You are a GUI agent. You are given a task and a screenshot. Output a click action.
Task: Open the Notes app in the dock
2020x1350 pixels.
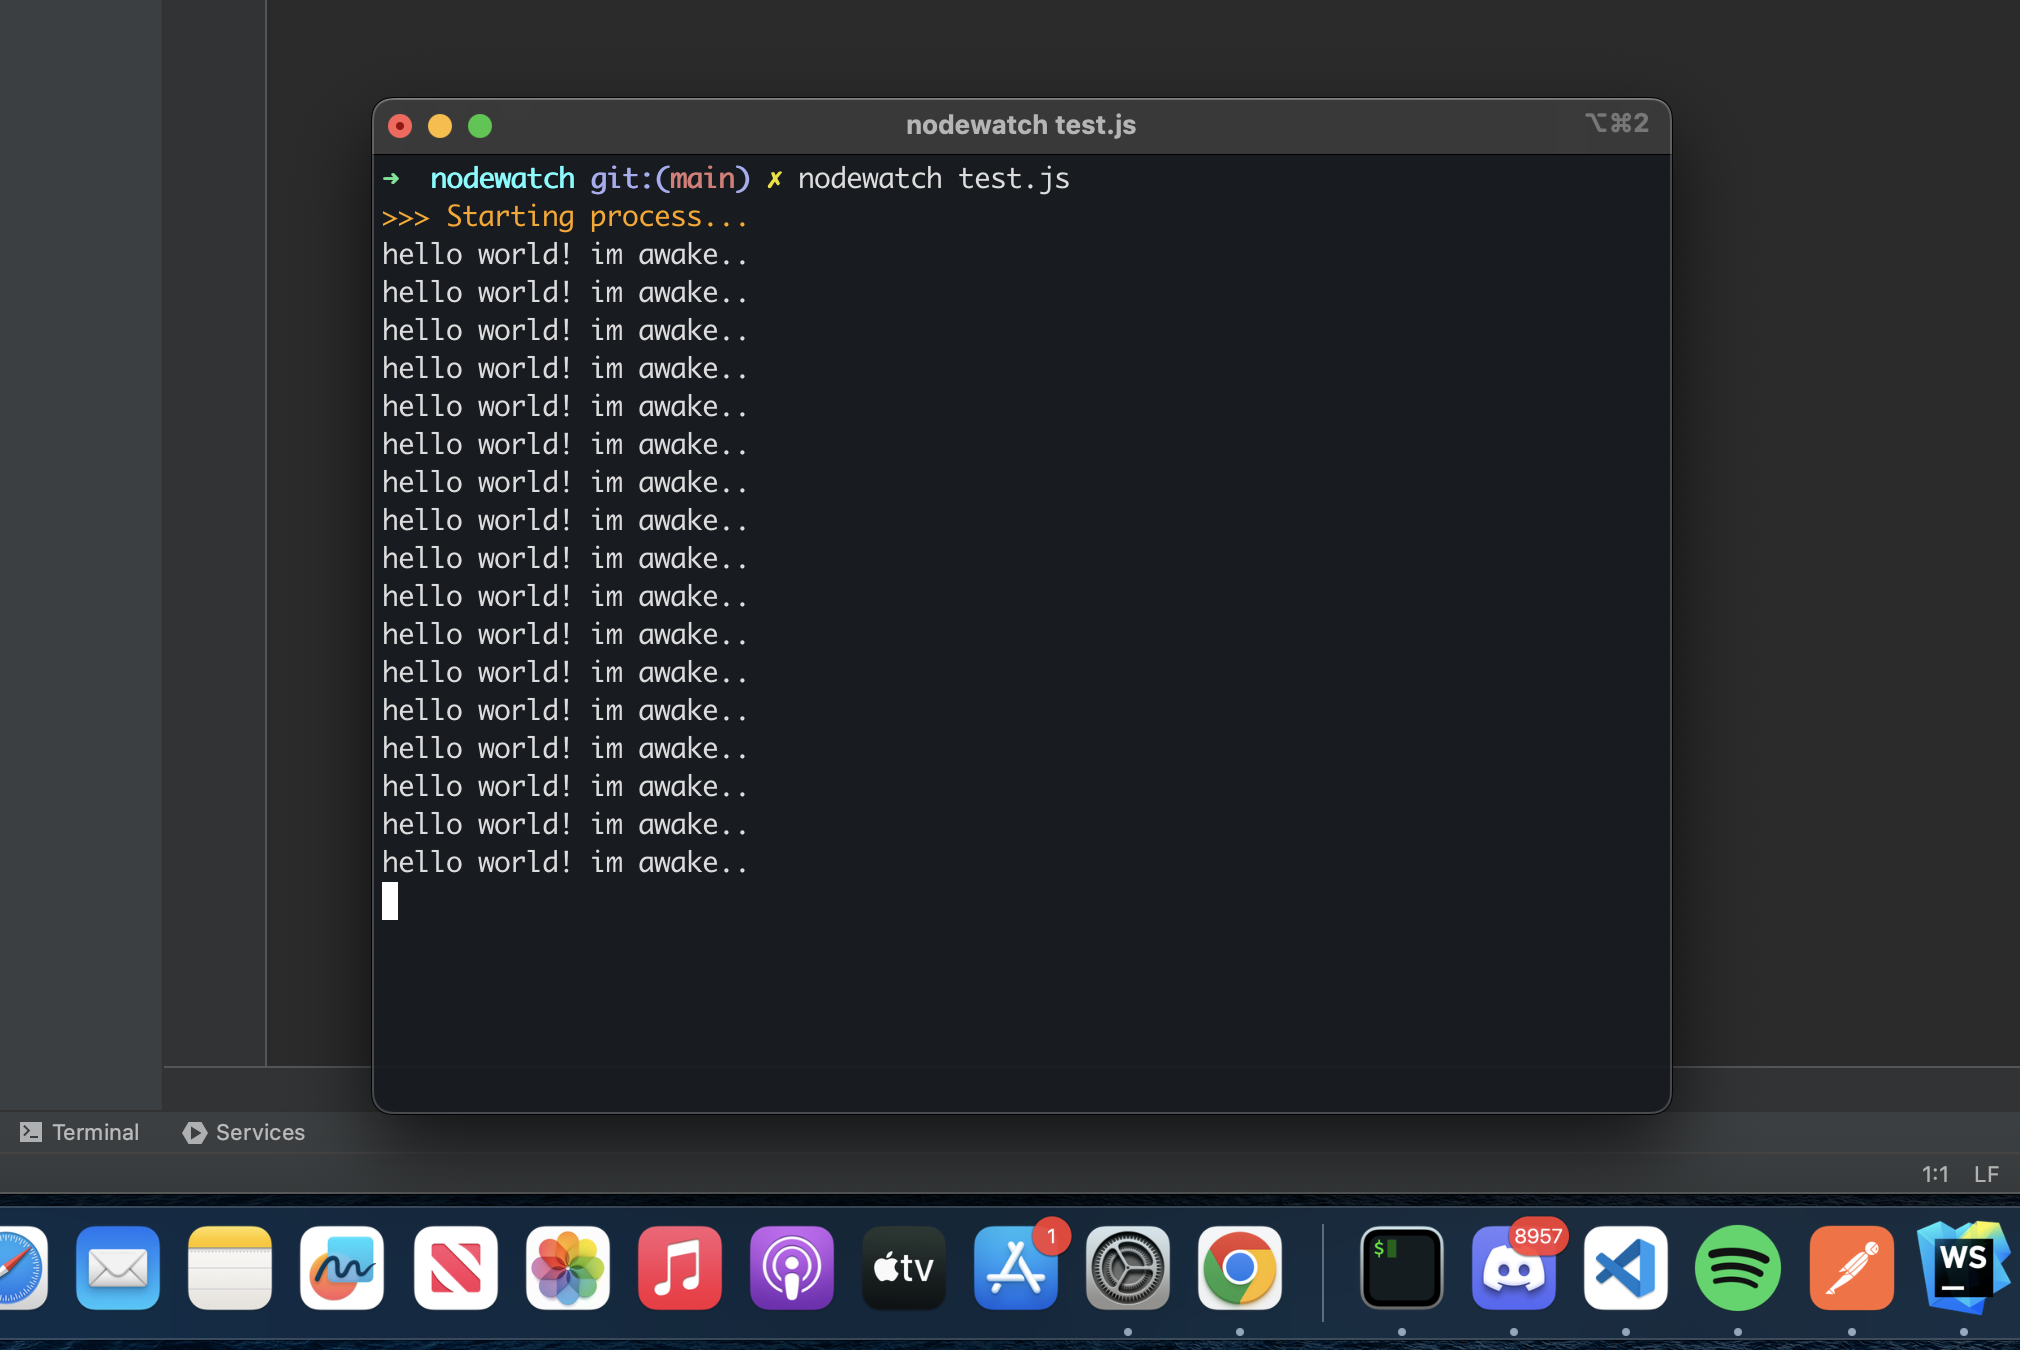(x=230, y=1268)
